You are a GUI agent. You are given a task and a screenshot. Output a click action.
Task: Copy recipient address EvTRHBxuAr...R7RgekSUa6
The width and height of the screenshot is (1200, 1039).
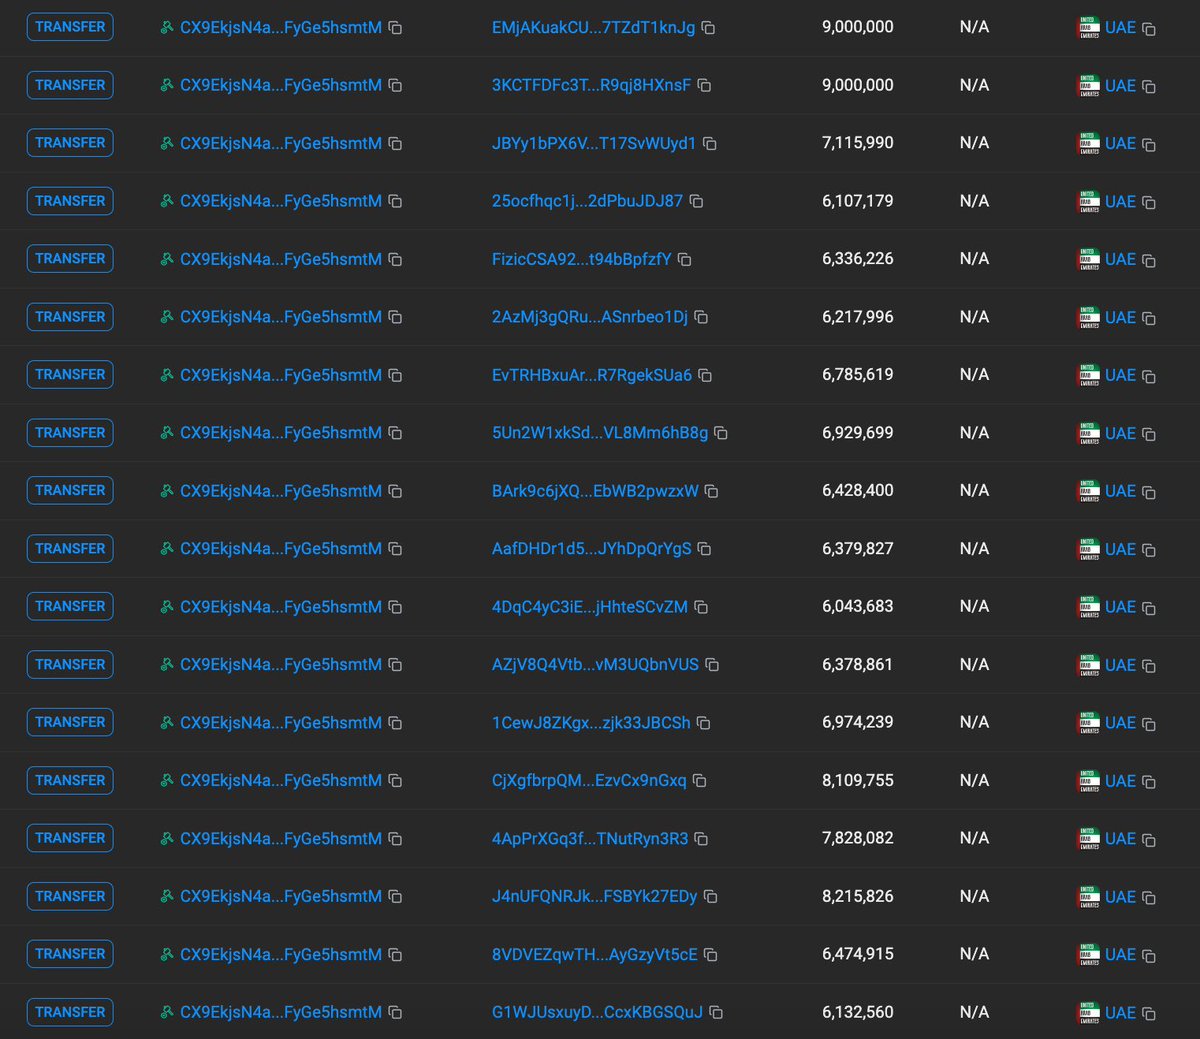point(705,376)
